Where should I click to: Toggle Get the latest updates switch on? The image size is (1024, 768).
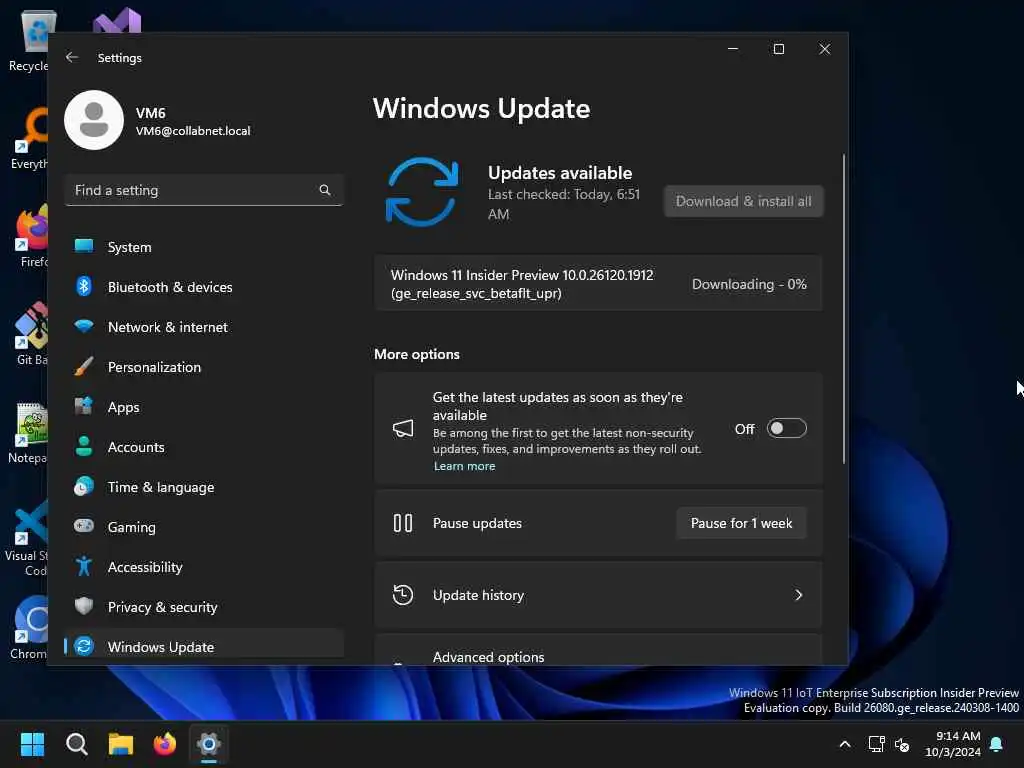point(786,428)
